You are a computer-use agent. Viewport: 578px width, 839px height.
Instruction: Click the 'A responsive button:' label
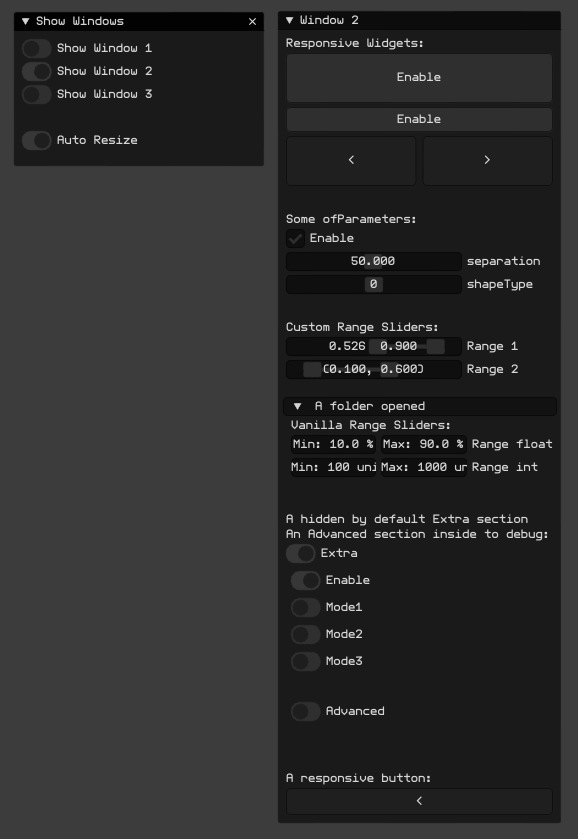coord(359,778)
